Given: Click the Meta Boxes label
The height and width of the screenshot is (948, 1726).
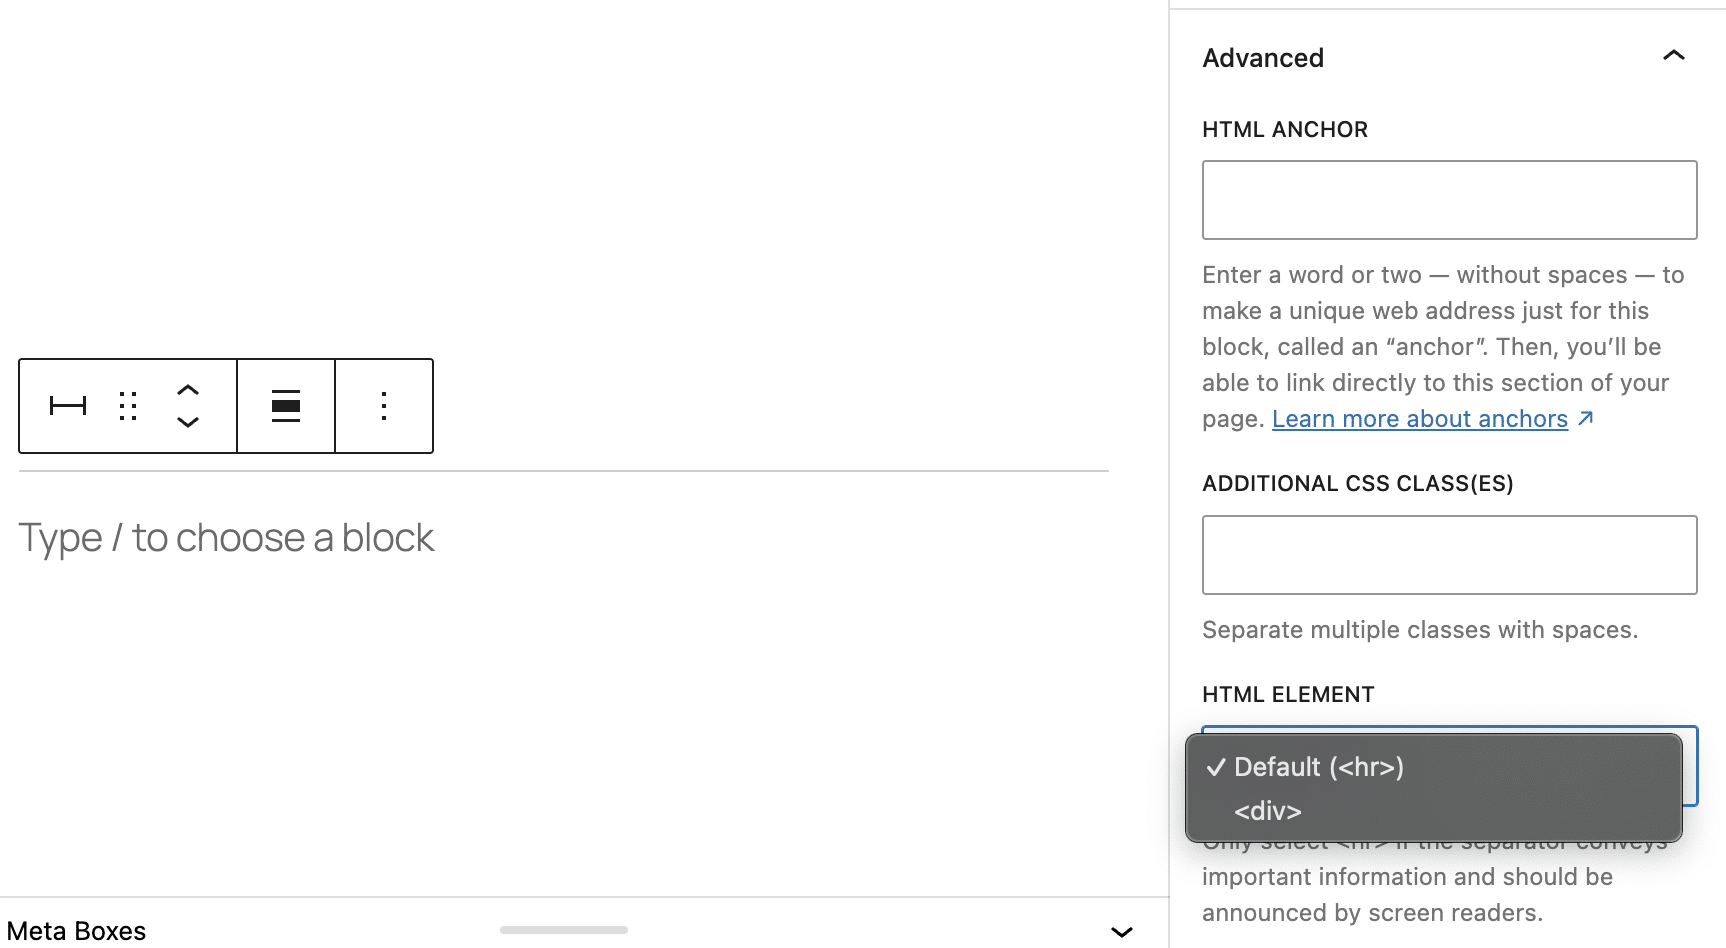Looking at the screenshot, I should click(x=76, y=930).
